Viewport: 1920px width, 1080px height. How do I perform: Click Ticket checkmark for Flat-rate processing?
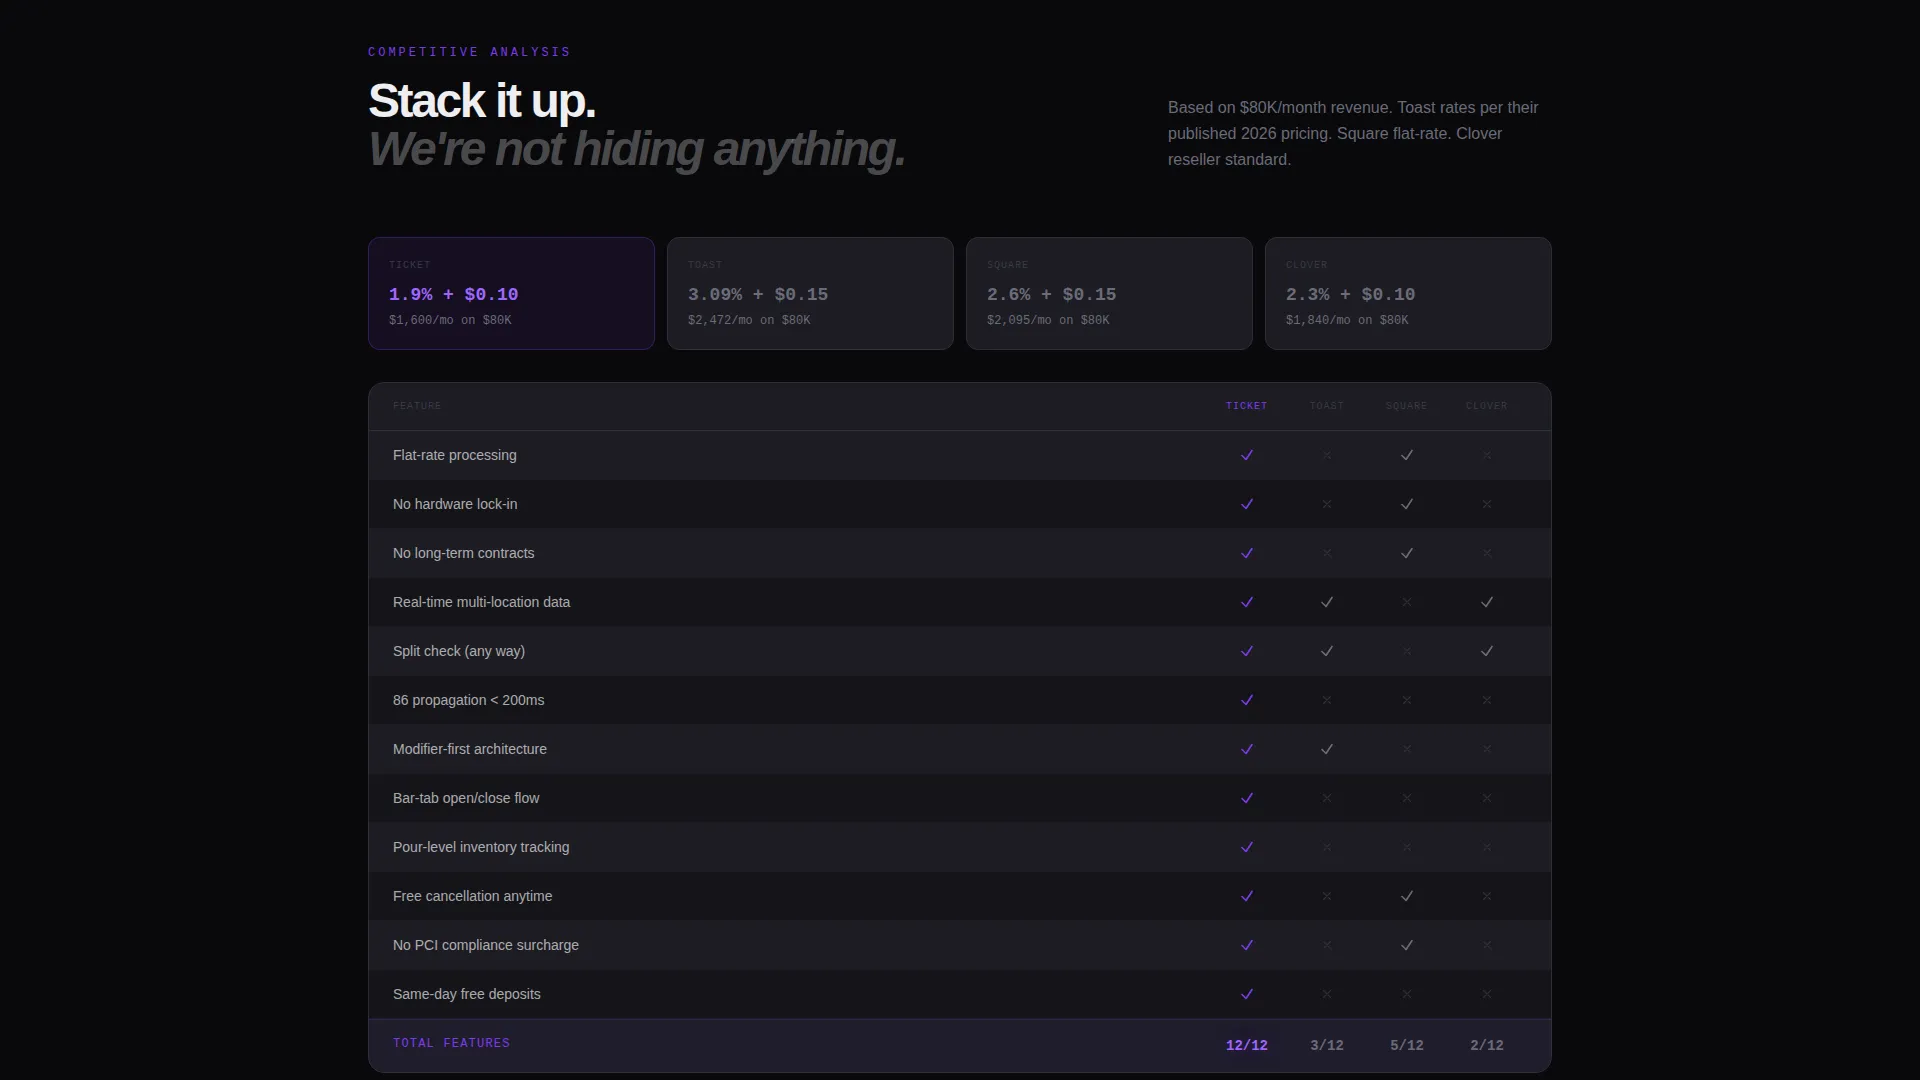[1247, 455]
